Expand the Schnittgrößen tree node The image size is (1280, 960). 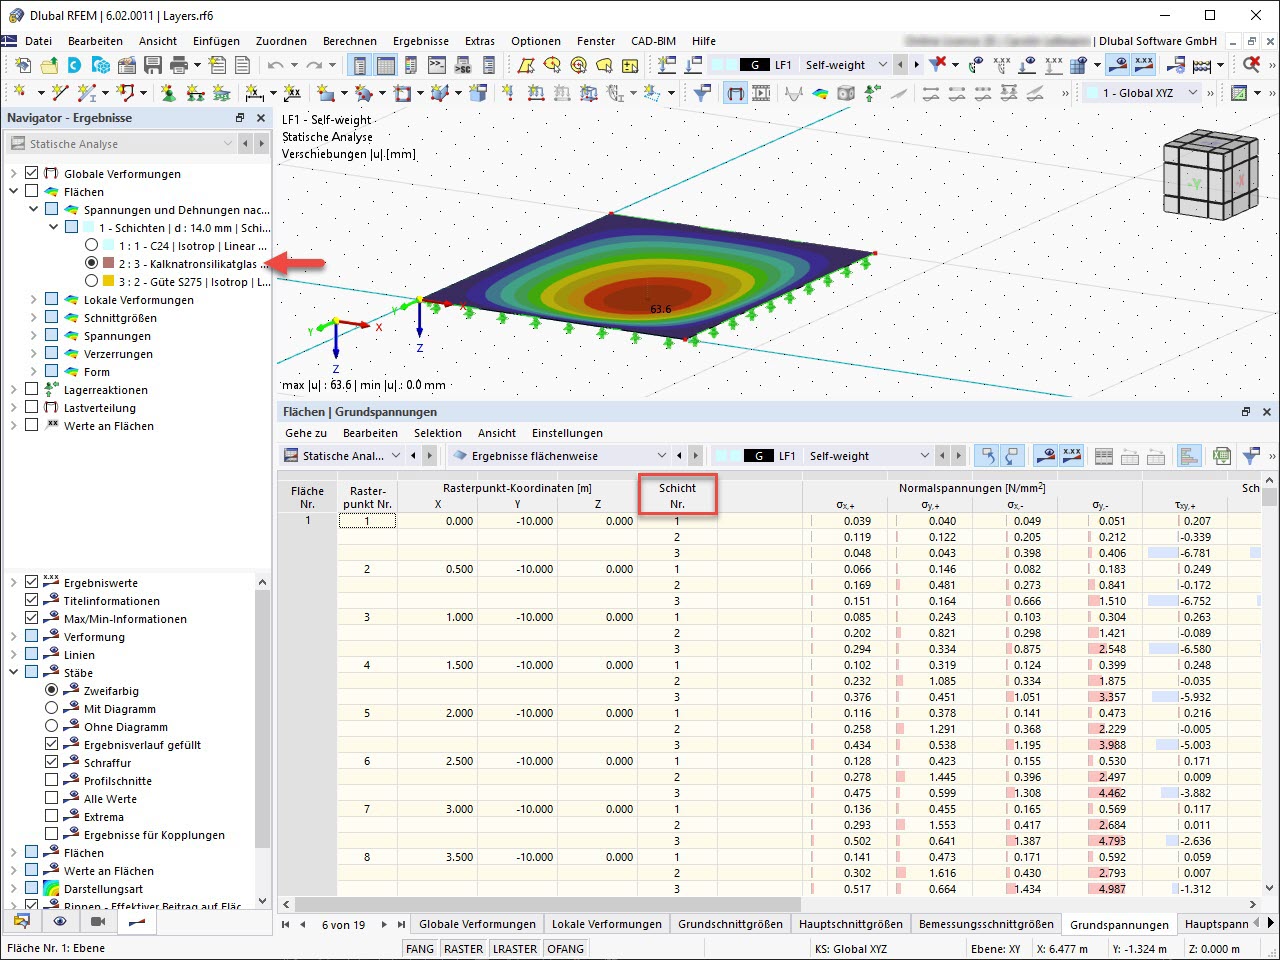pos(34,318)
